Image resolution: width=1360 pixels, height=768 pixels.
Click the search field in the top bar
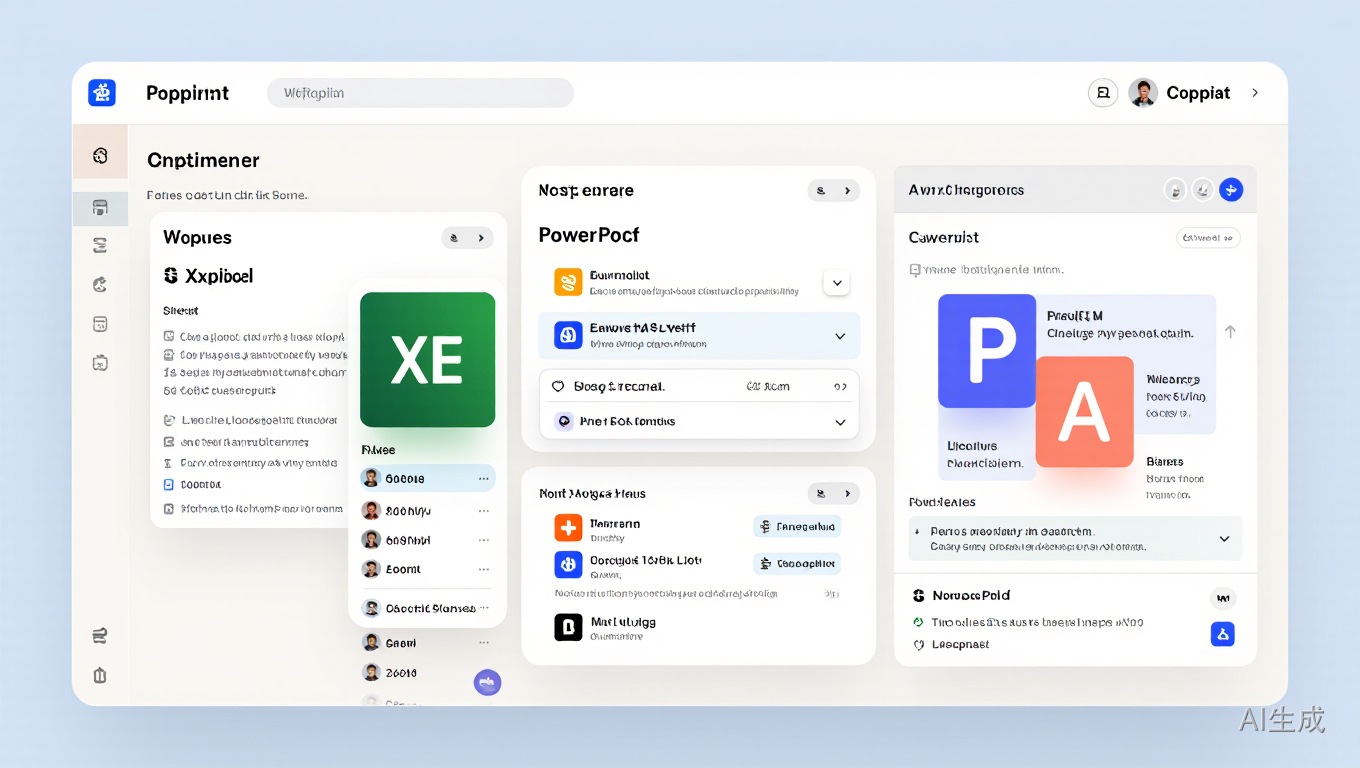coord(420,93)
